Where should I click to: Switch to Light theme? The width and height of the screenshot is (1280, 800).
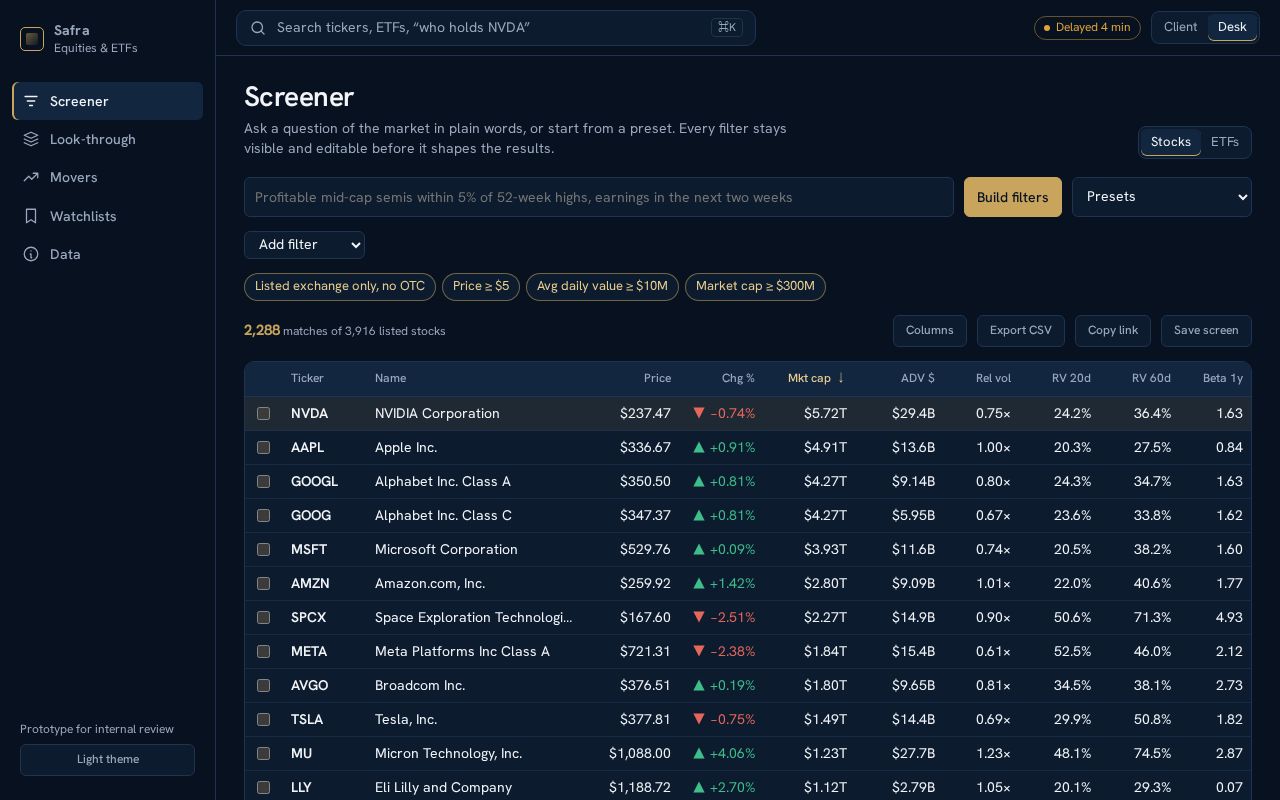tap(108, 760)
